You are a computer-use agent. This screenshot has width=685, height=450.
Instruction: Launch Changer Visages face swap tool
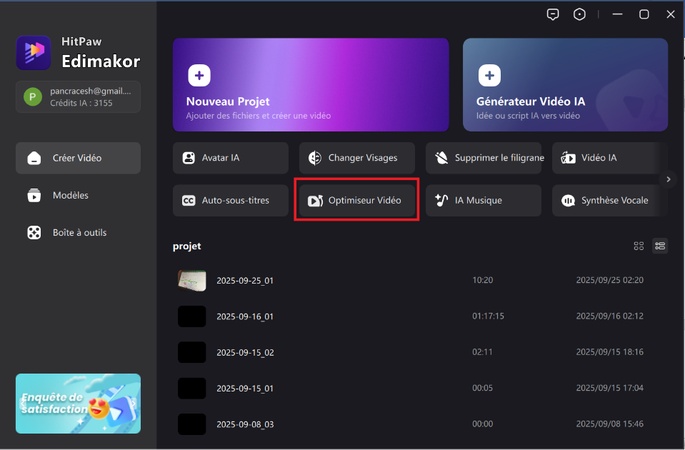pos(357,158)
